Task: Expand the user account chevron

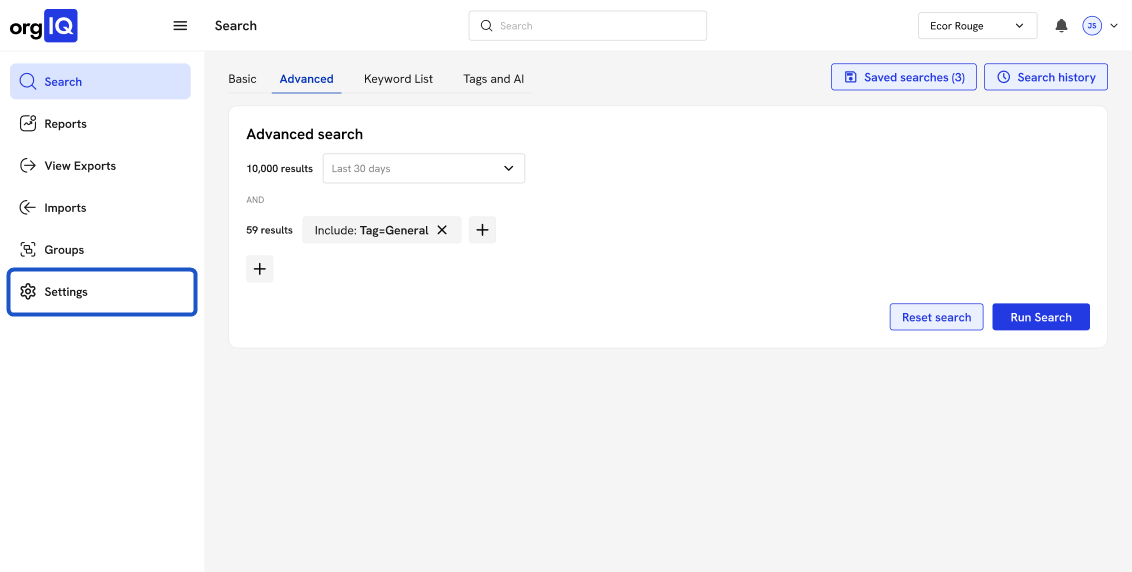Action: [x=1114, y=26]
